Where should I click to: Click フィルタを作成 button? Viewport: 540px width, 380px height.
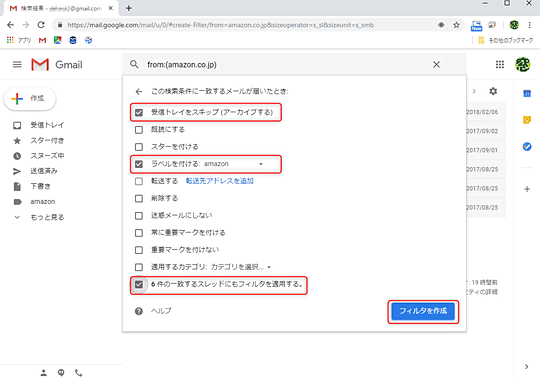pyautogui.click(x=423, y=311)
